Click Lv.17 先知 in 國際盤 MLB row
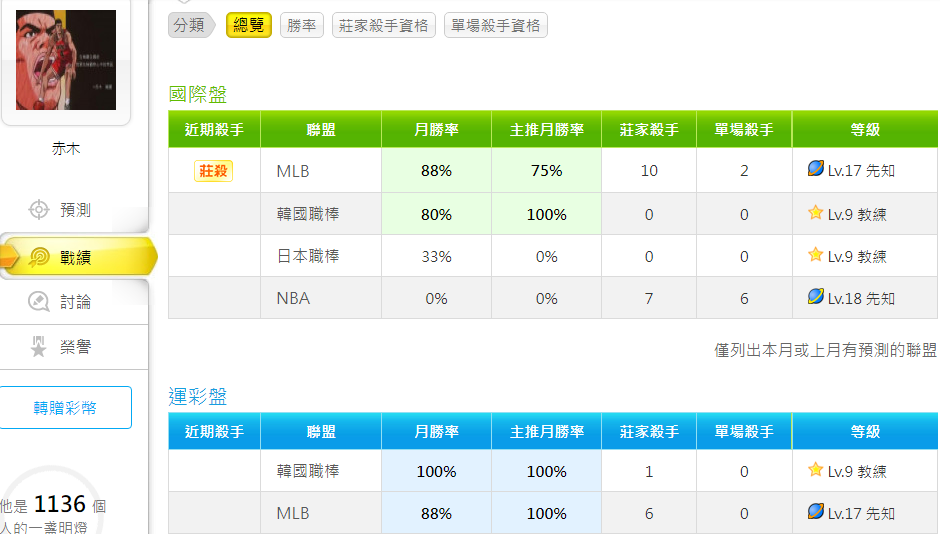The height and width of the screenshot is (534, 940). (x=861, y=171)
